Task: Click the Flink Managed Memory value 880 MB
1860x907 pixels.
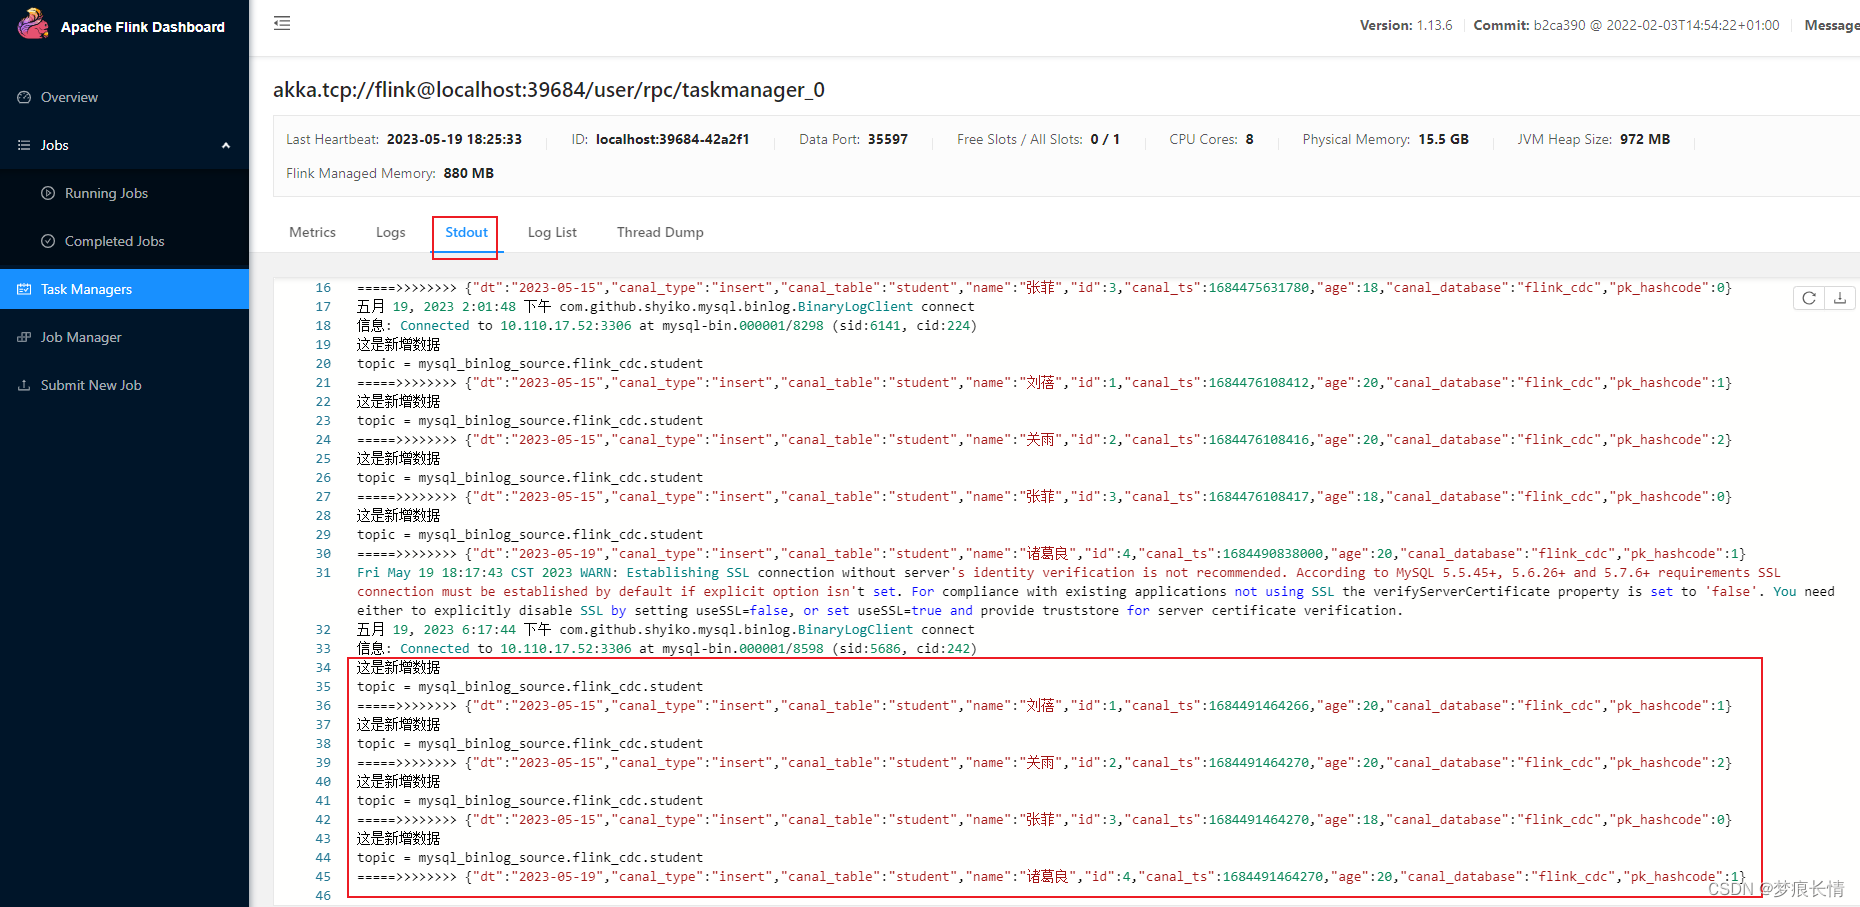Action: 469,173
